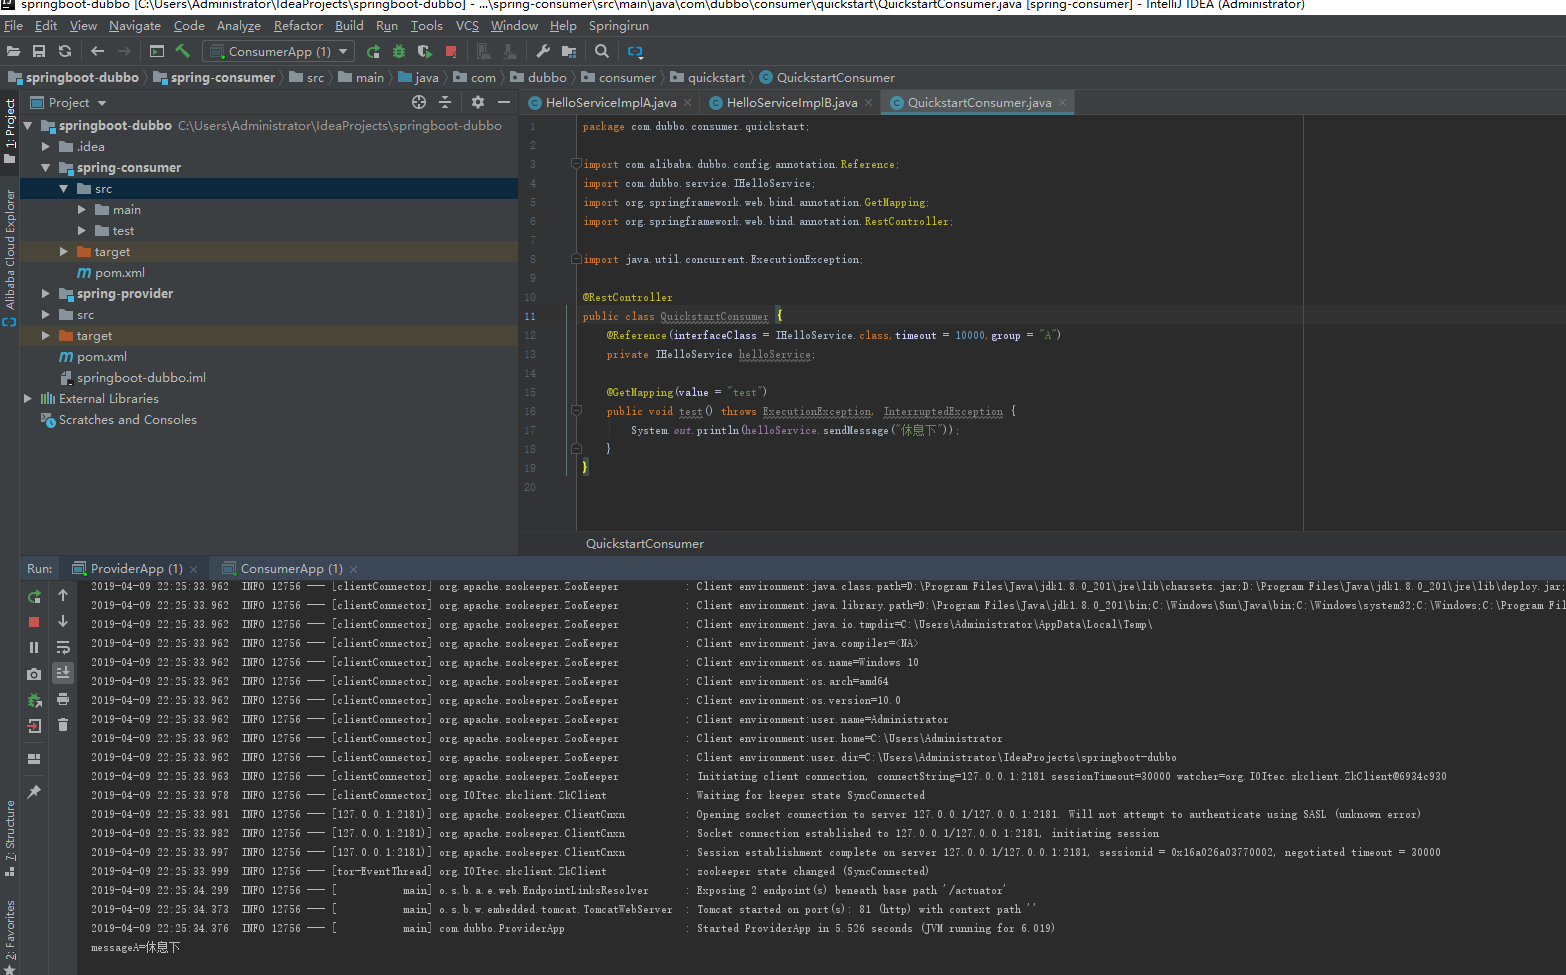Switch to HelloServiceImplB.java editor tab

click(x=791, y=103)
